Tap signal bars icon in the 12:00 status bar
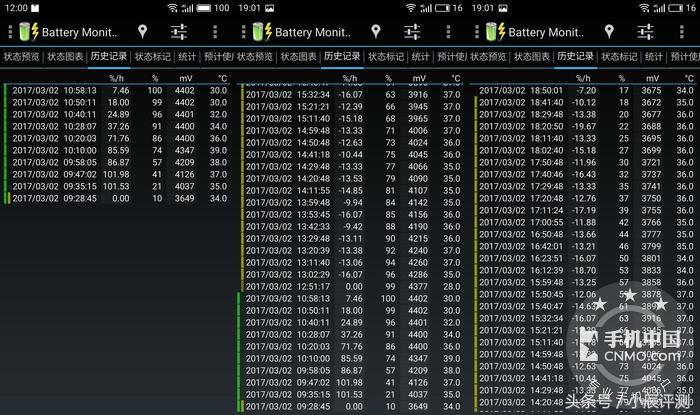 (188, 8)
